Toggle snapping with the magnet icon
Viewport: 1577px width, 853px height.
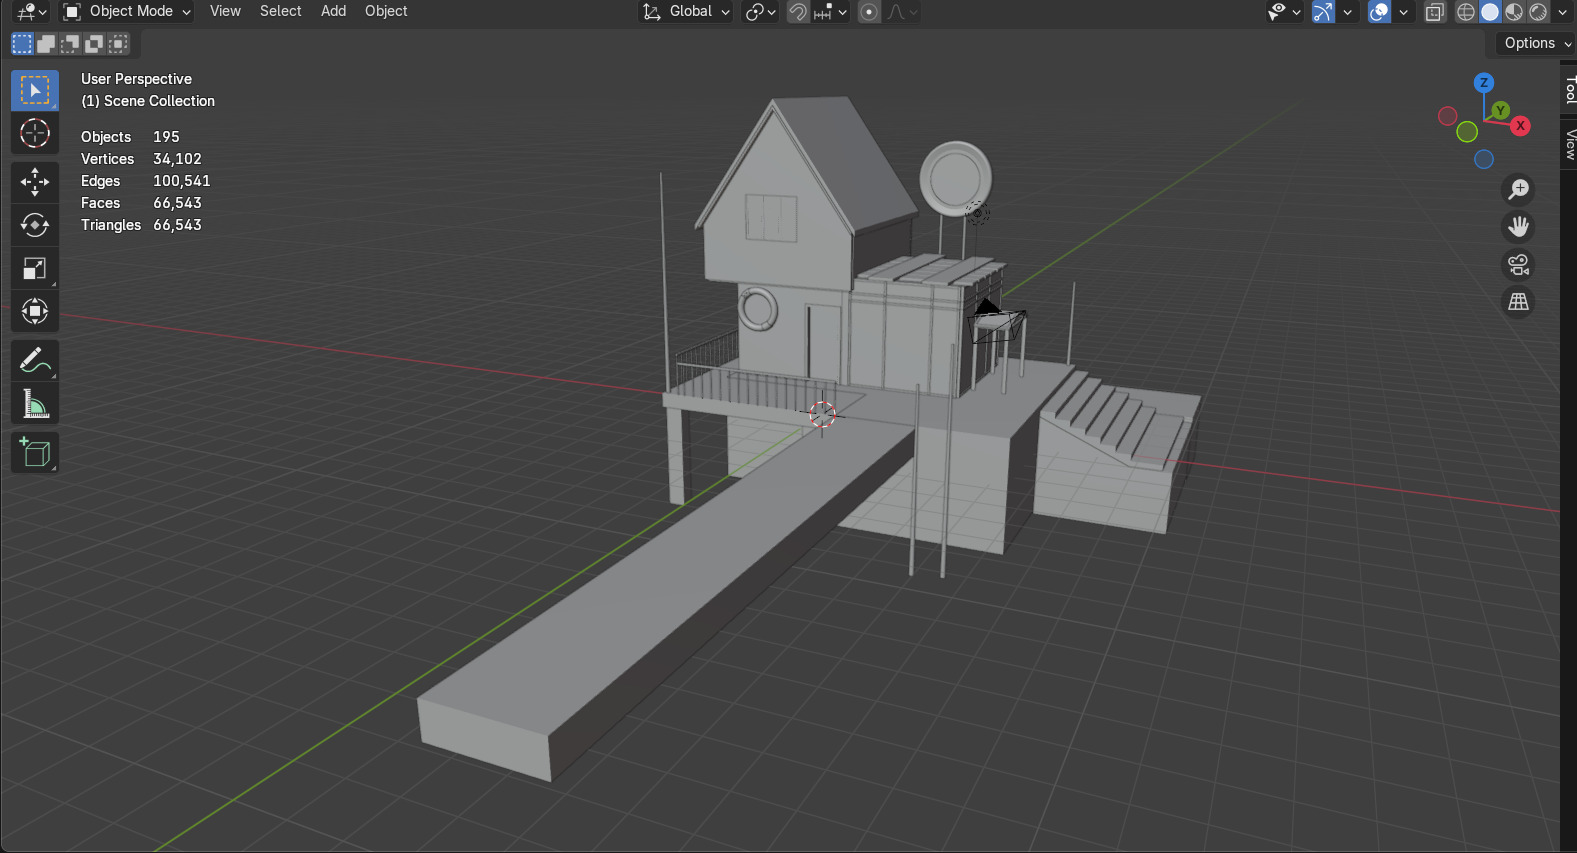[x=798, y=12]
